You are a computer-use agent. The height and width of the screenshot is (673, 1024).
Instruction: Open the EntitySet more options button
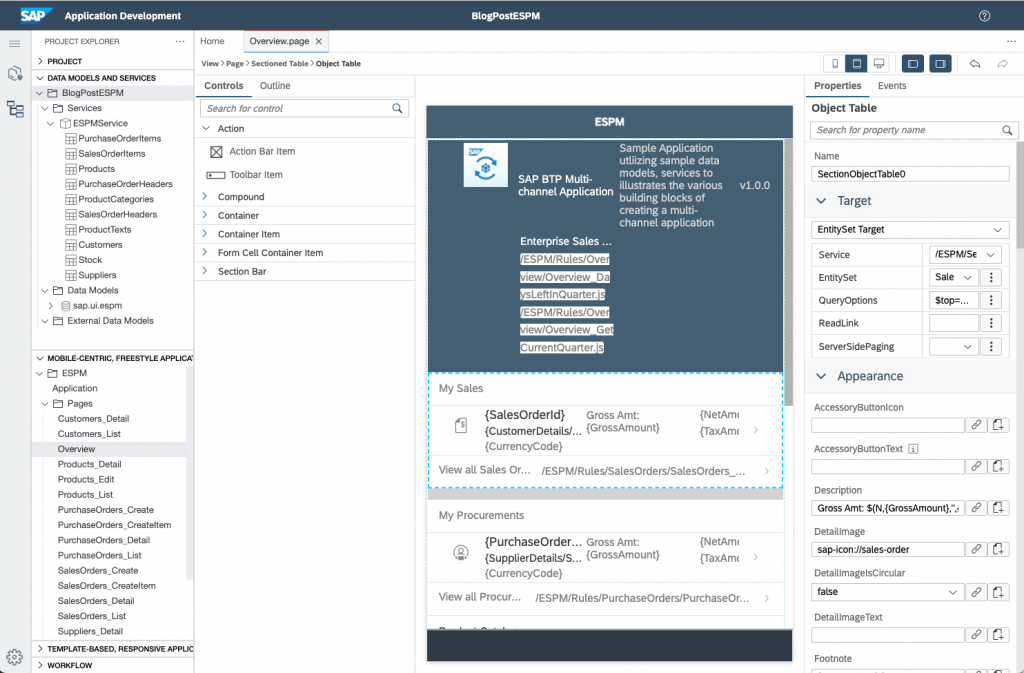[991, 277]
